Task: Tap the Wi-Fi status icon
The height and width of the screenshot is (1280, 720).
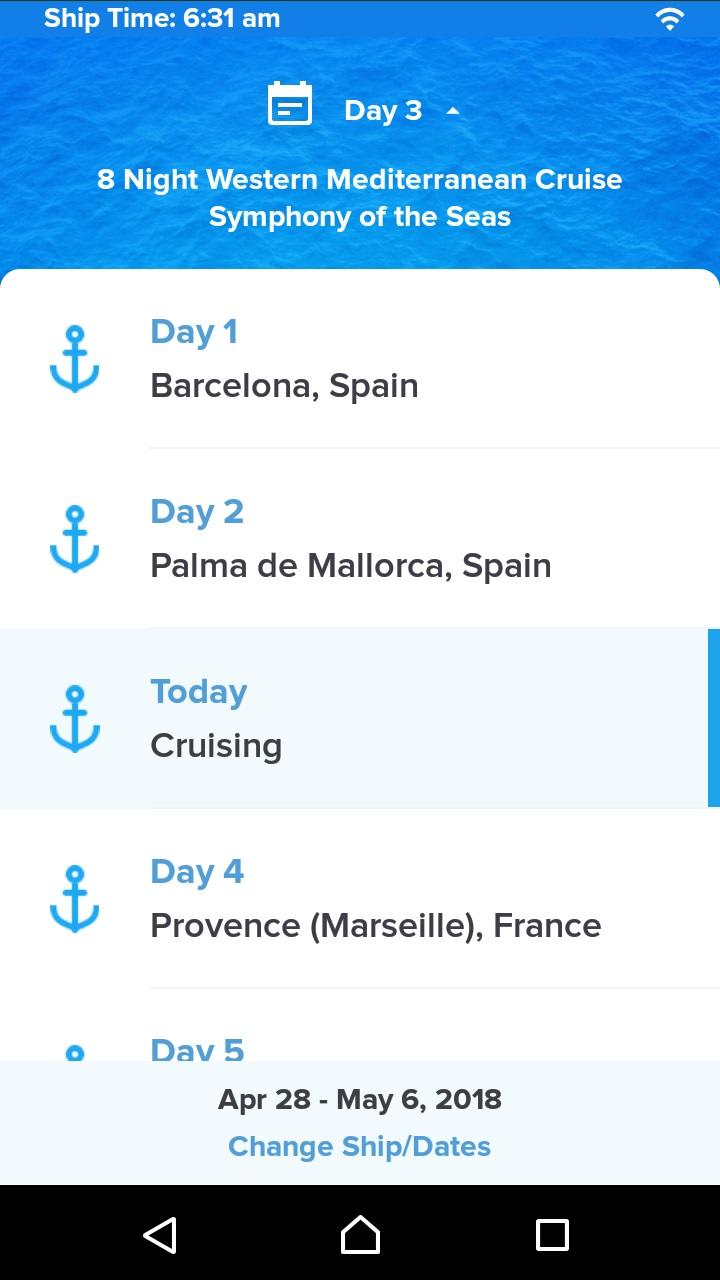Action: (x=668, y=18)
